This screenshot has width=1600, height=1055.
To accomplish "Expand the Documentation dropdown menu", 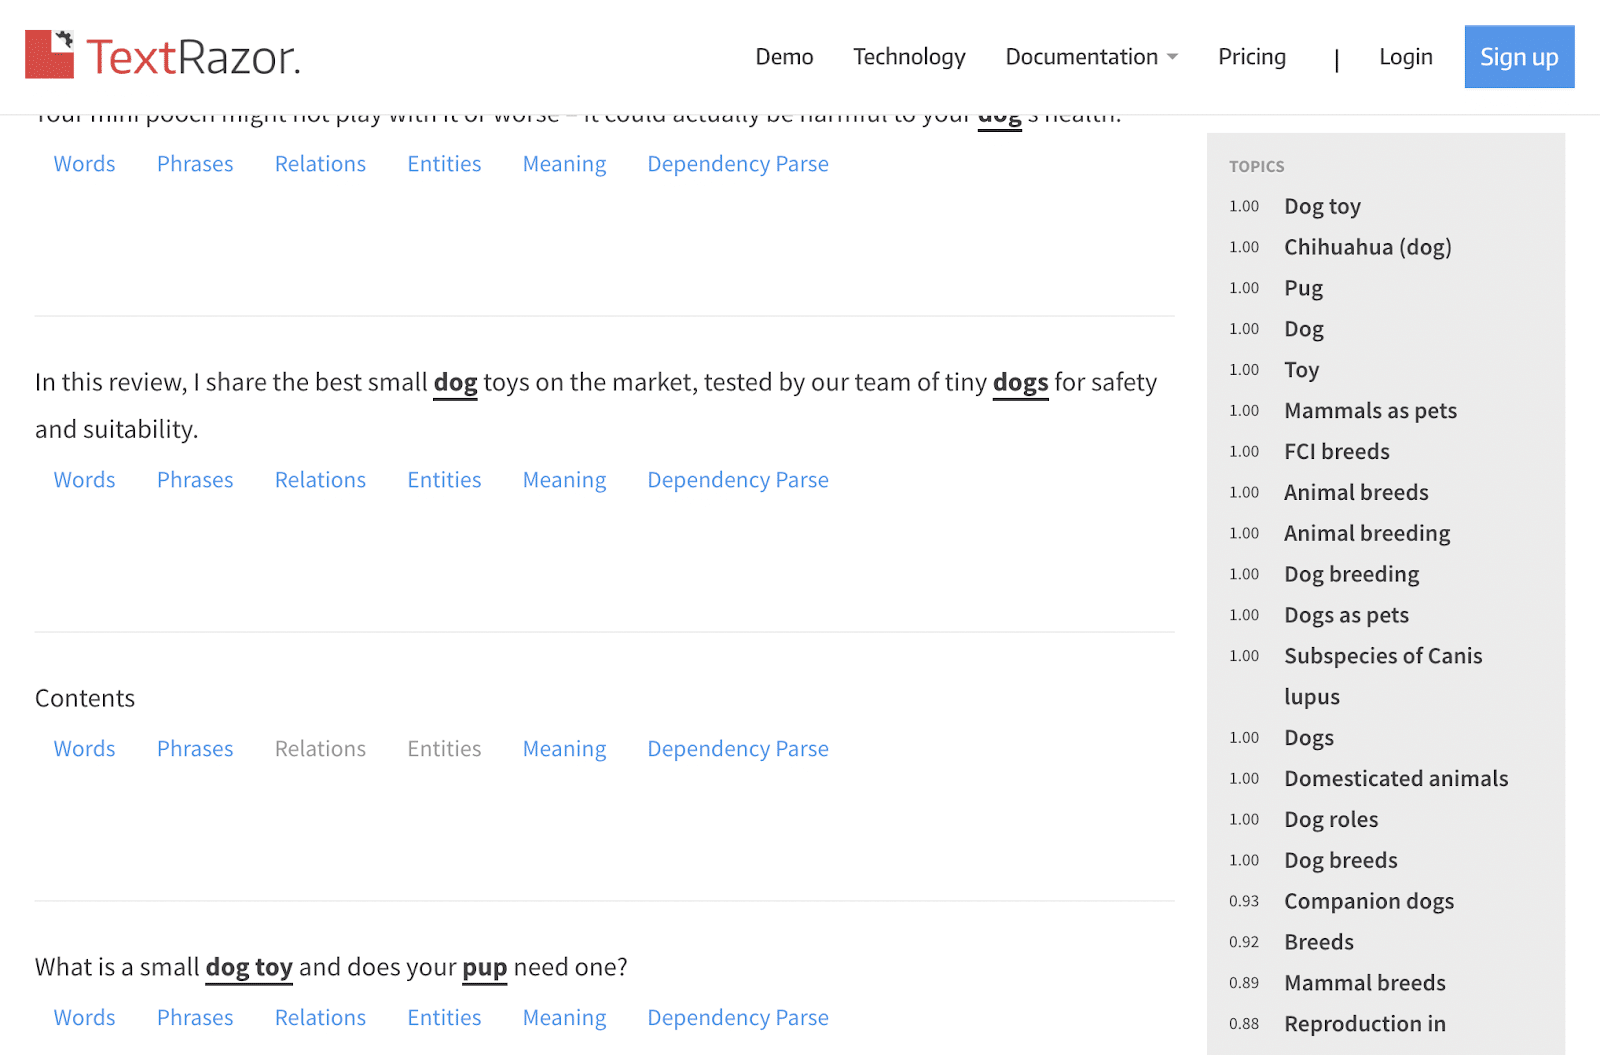I will [1091, 57].
